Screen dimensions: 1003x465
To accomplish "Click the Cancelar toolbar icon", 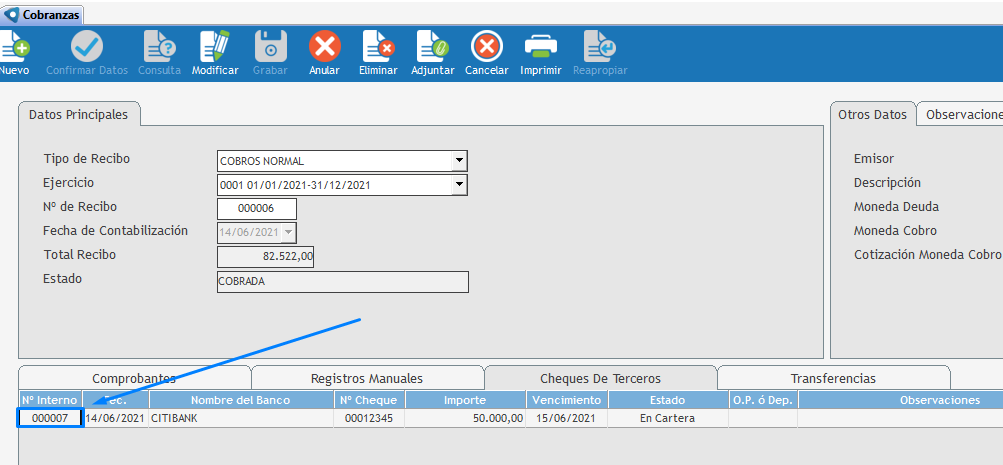I will click(486, 47).
